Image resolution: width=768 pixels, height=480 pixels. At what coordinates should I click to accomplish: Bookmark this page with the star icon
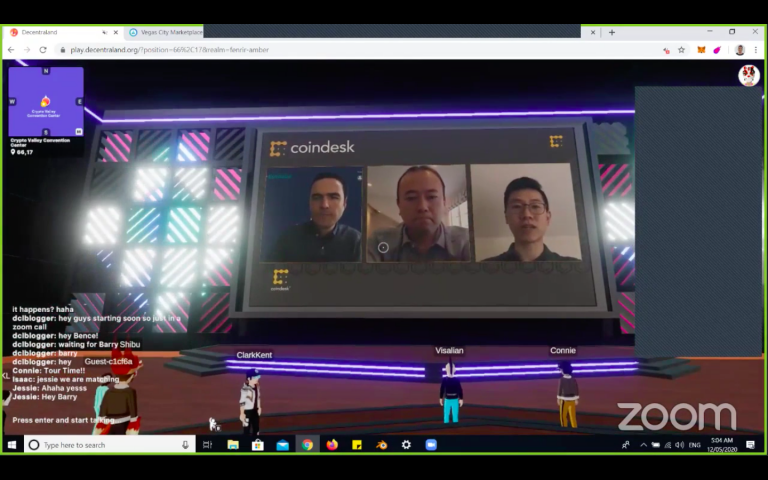click(x=681, y=50)
